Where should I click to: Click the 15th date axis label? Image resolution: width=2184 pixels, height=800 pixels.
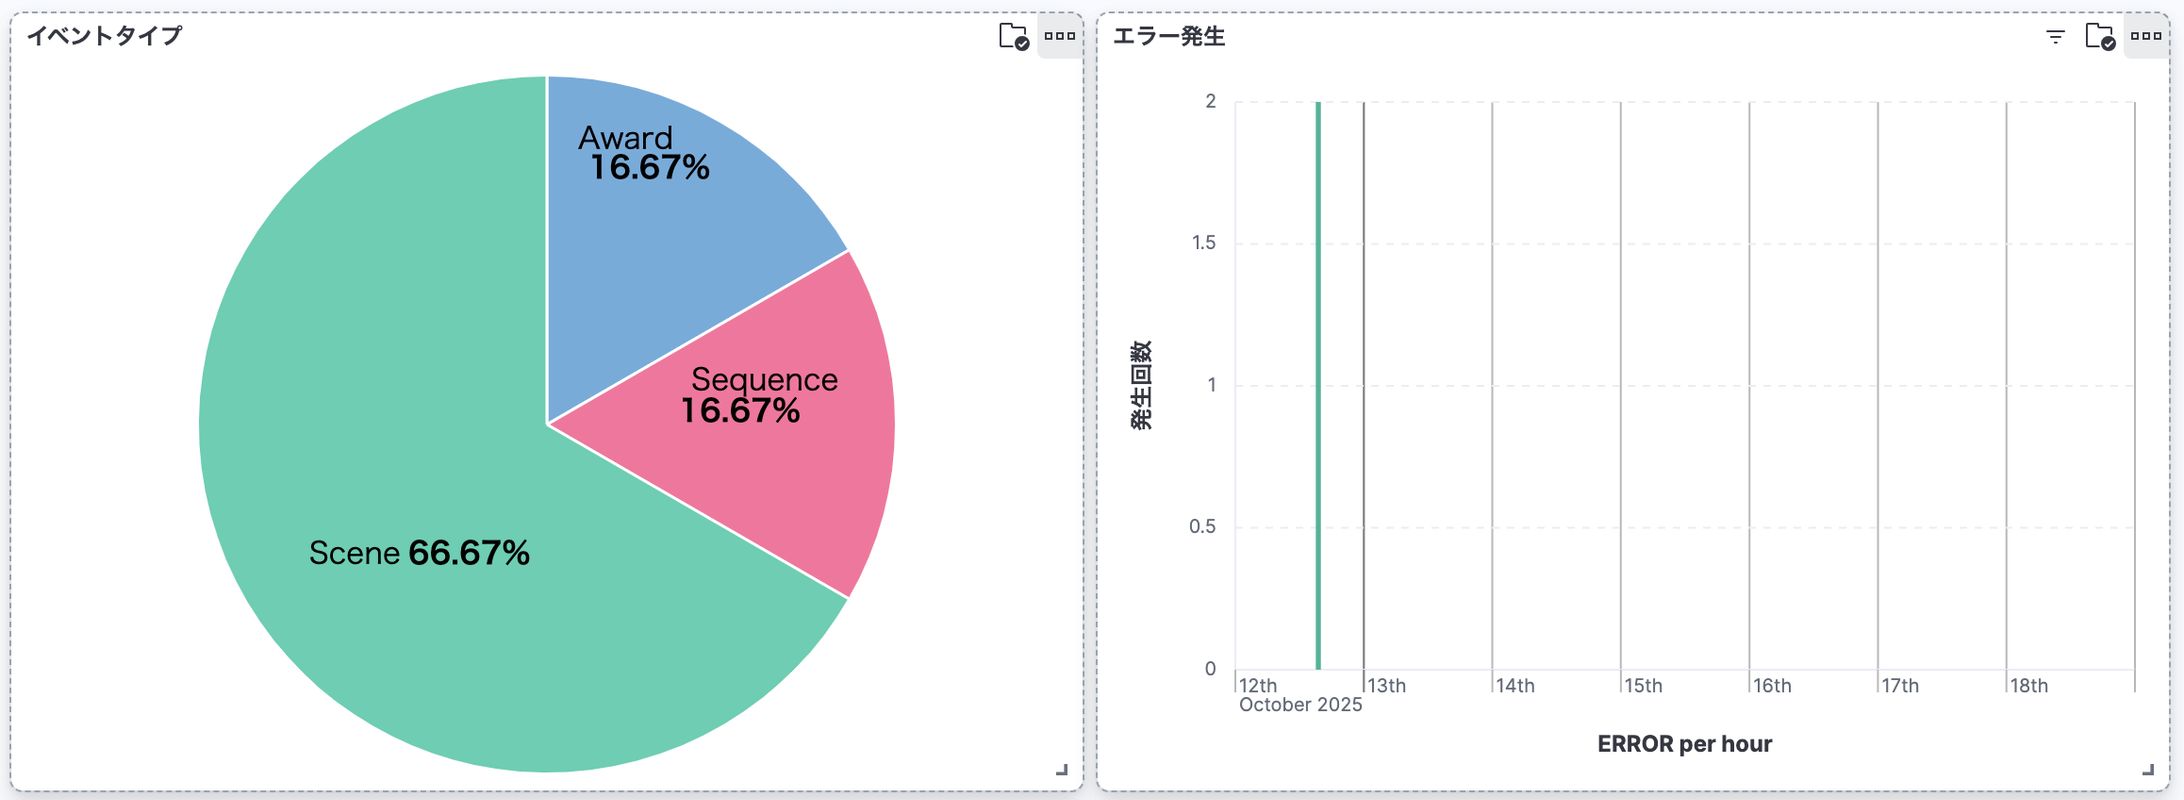1643,686
